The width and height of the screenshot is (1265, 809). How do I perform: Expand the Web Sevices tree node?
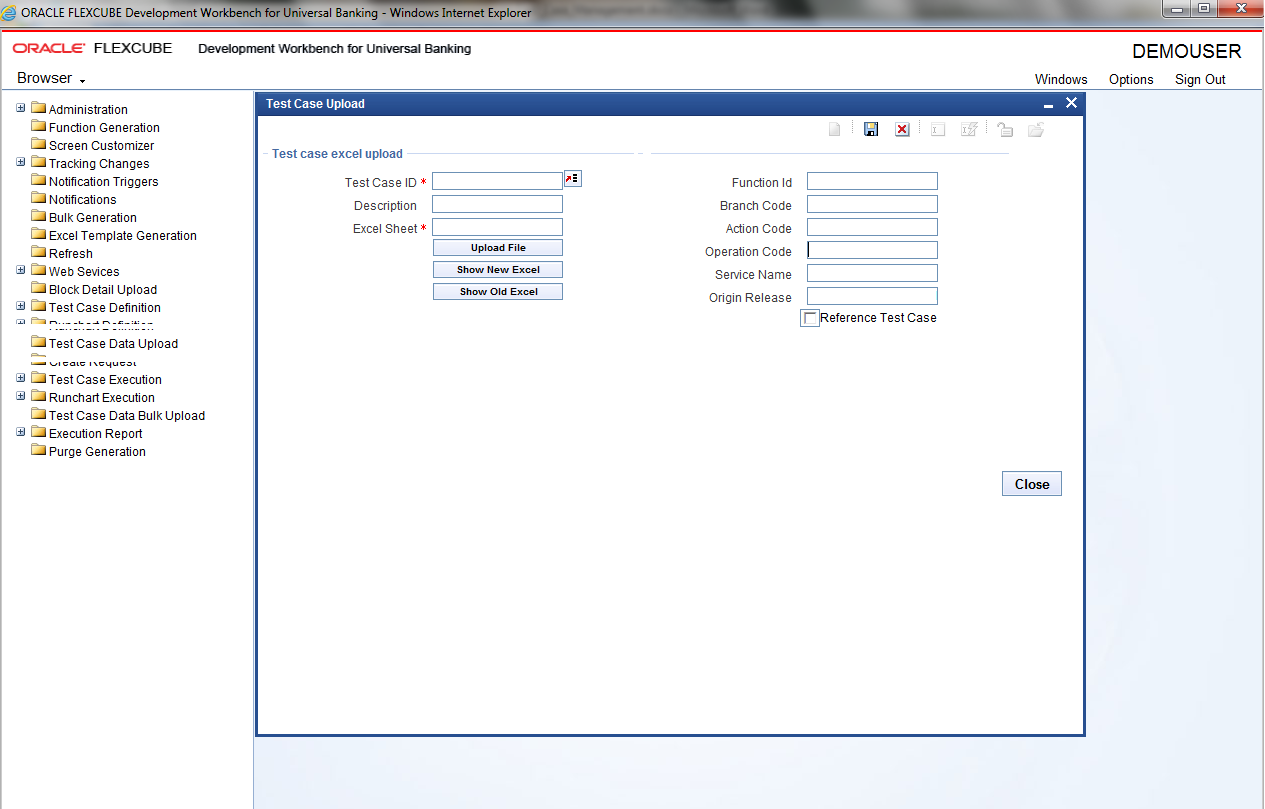21,270
